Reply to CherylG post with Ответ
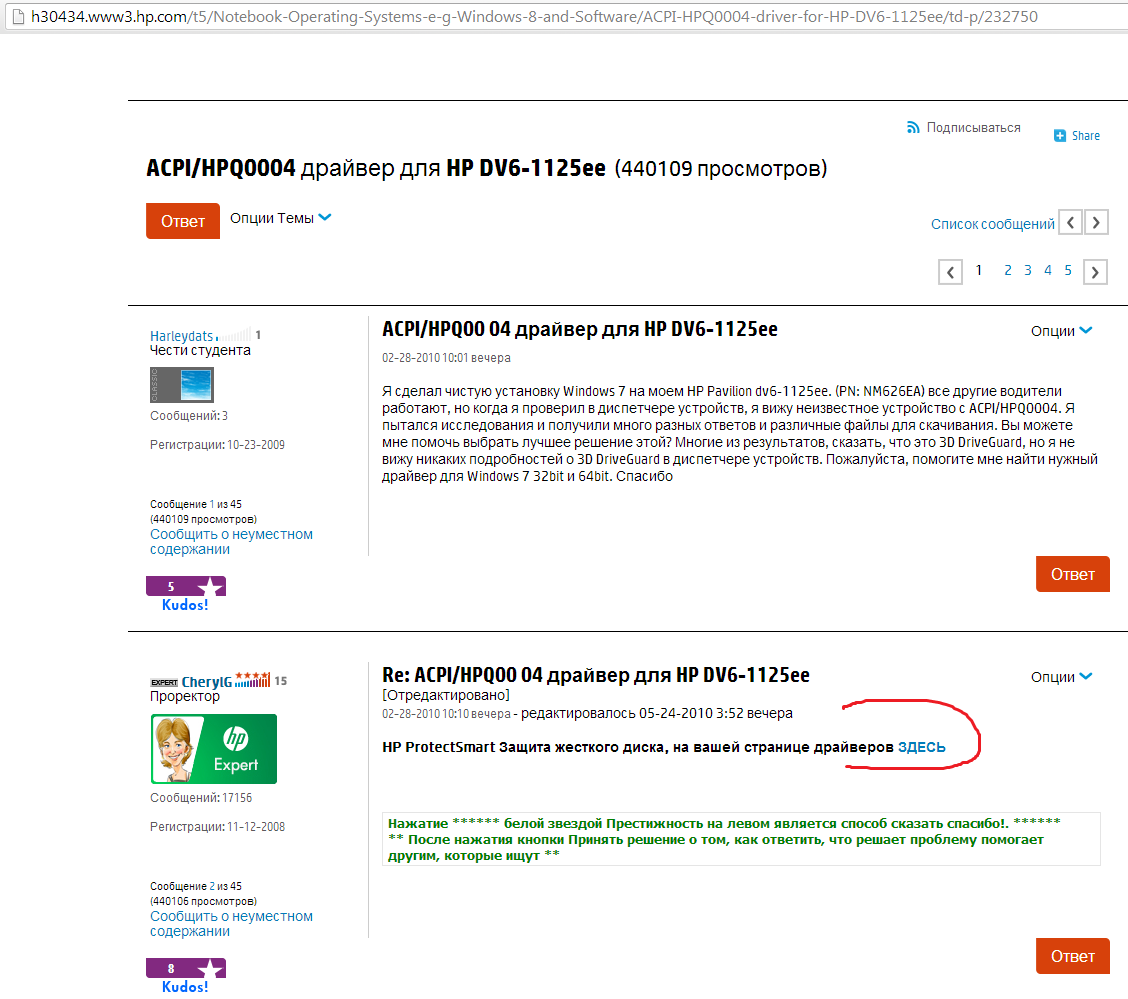 point(1073,956)
